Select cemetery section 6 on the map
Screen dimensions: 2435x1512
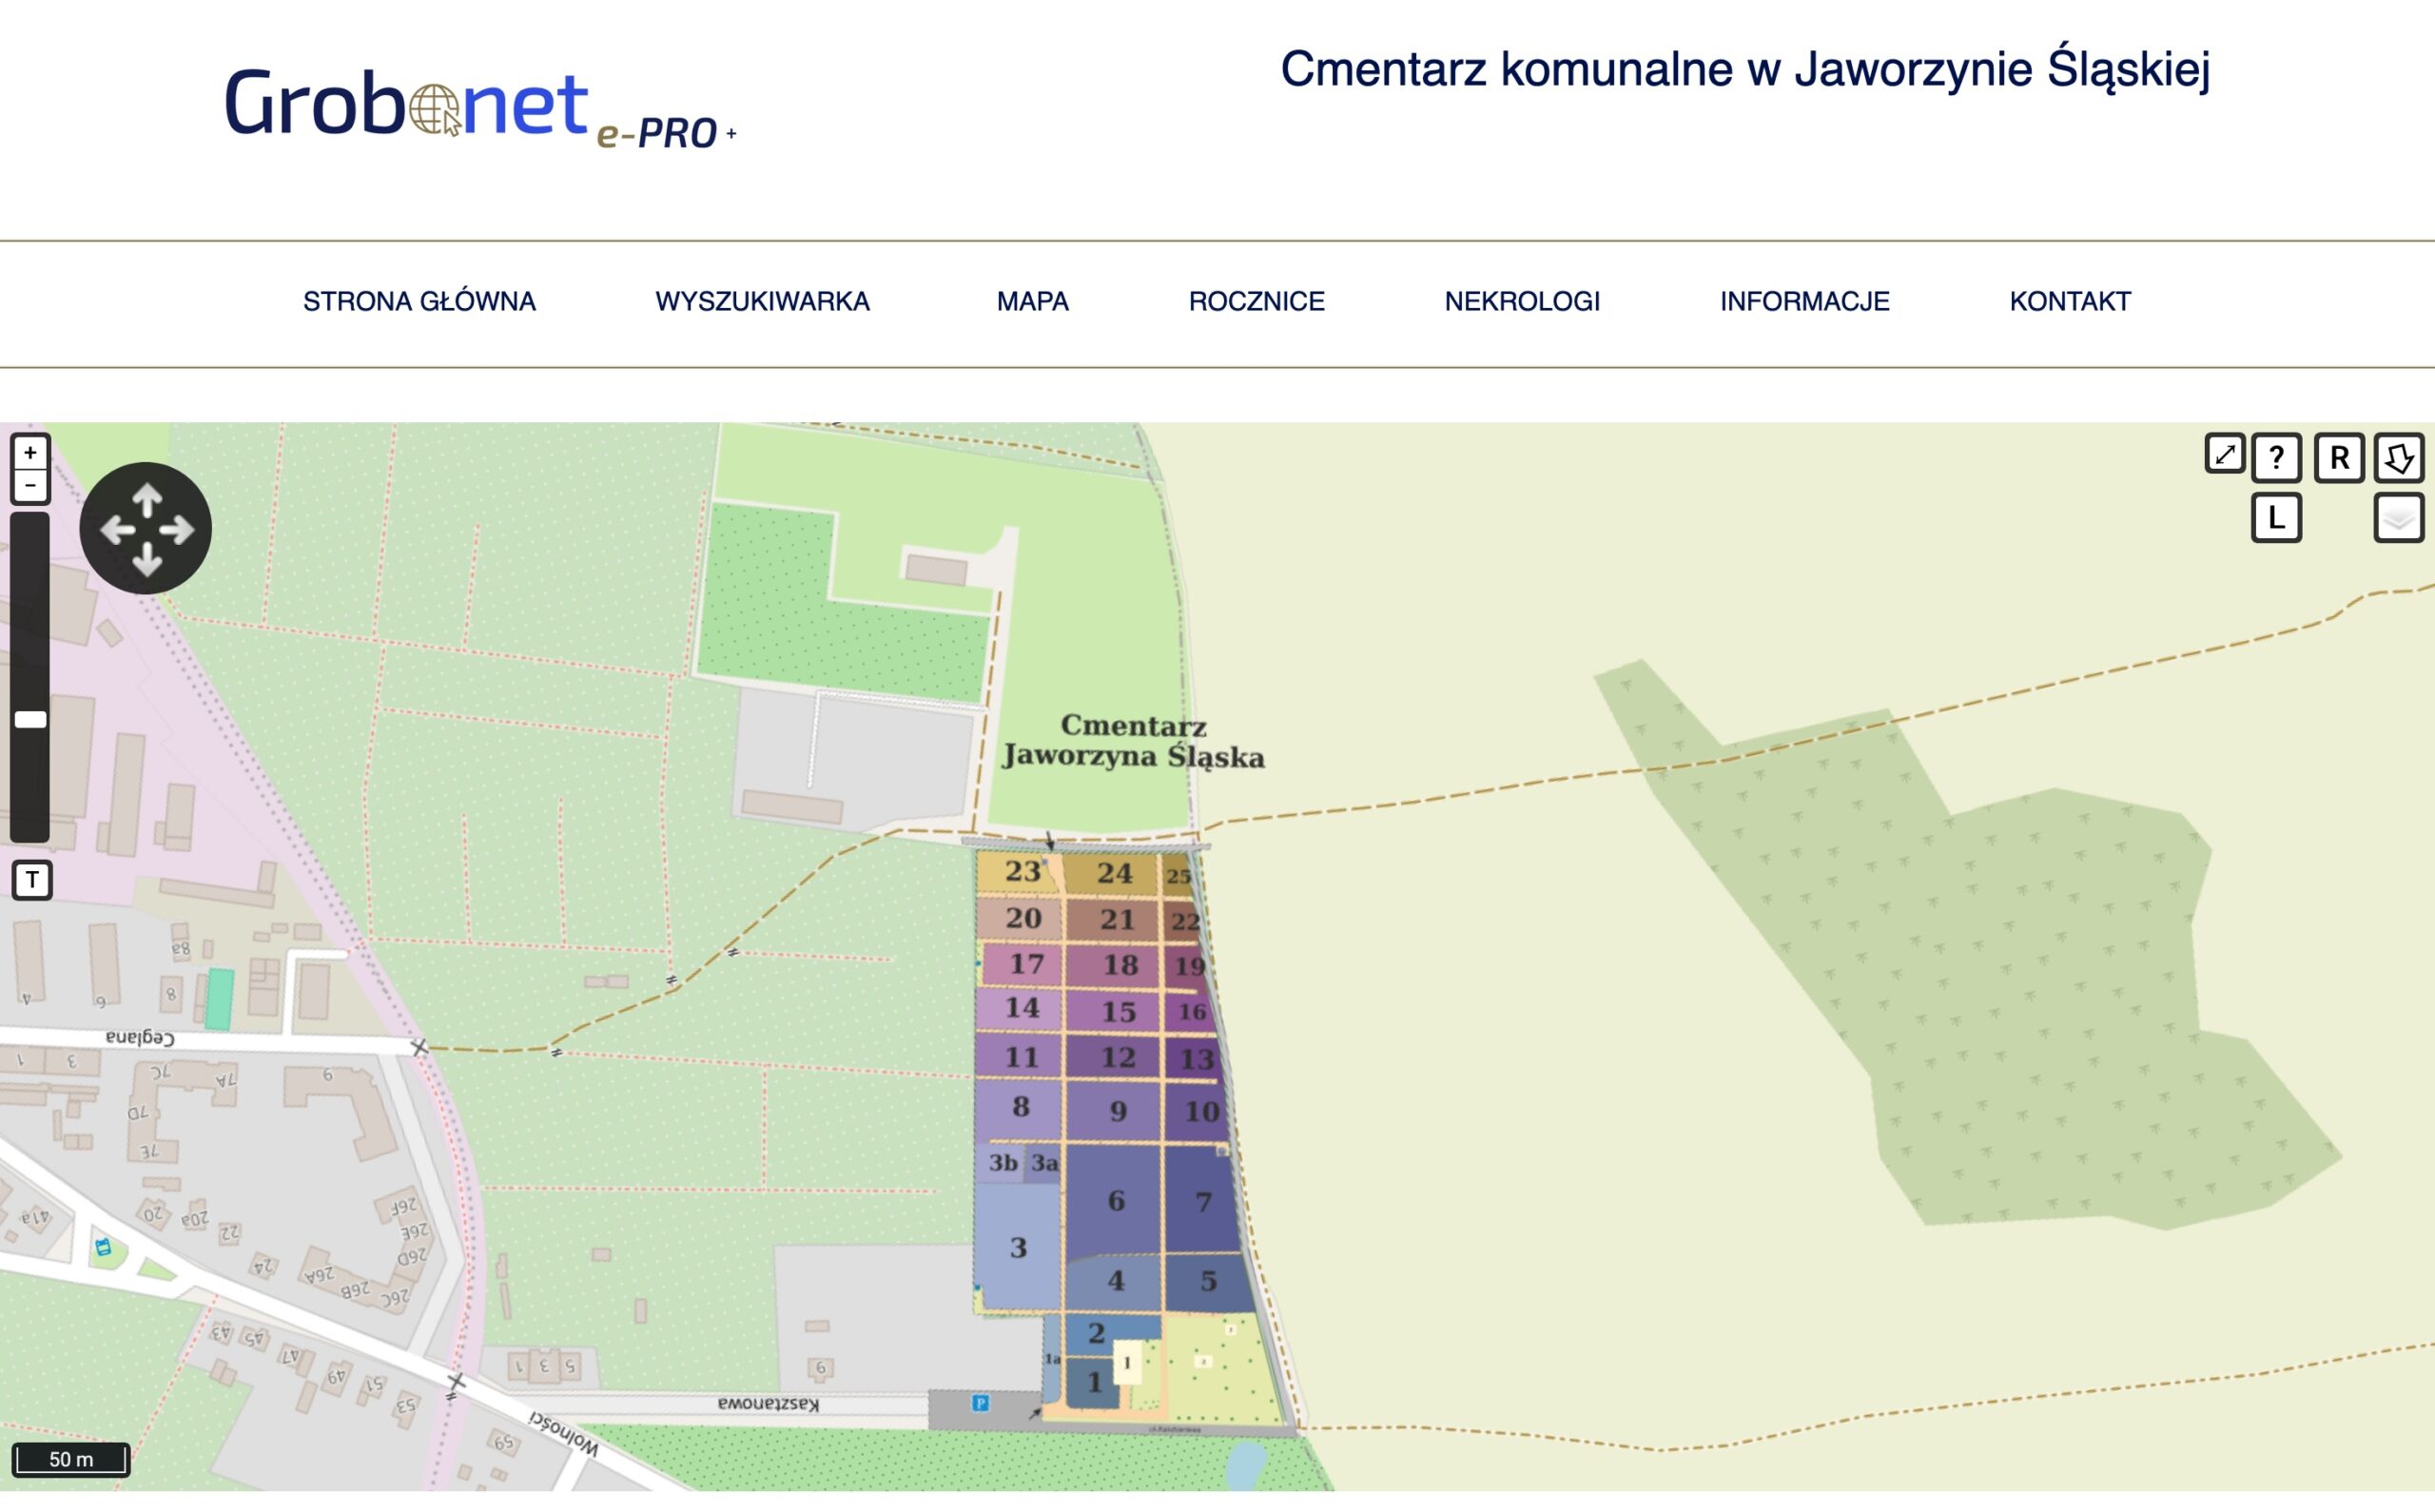tap(1115, 1200)
